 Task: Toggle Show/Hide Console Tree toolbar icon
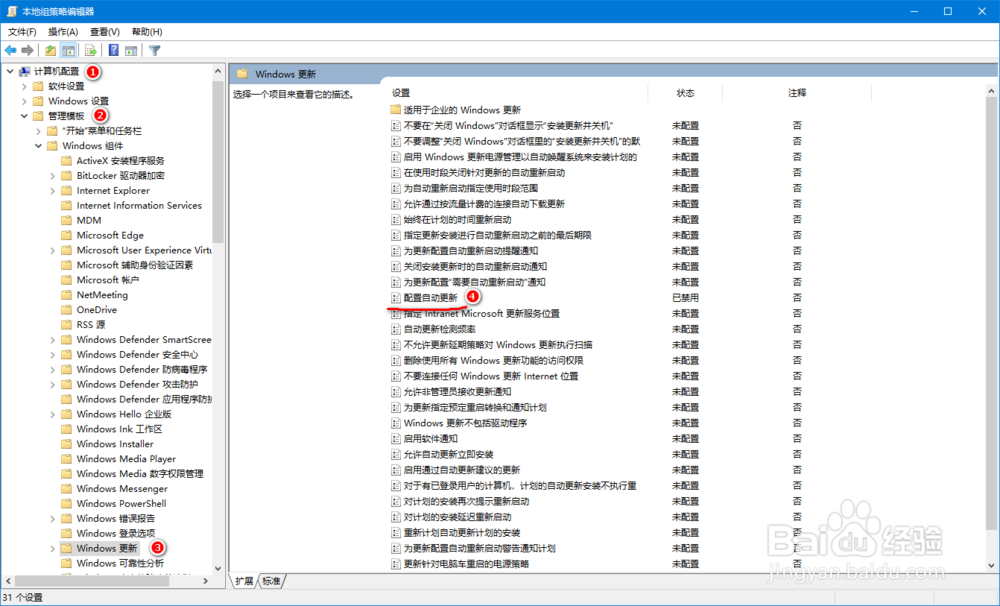coord(68,50)
